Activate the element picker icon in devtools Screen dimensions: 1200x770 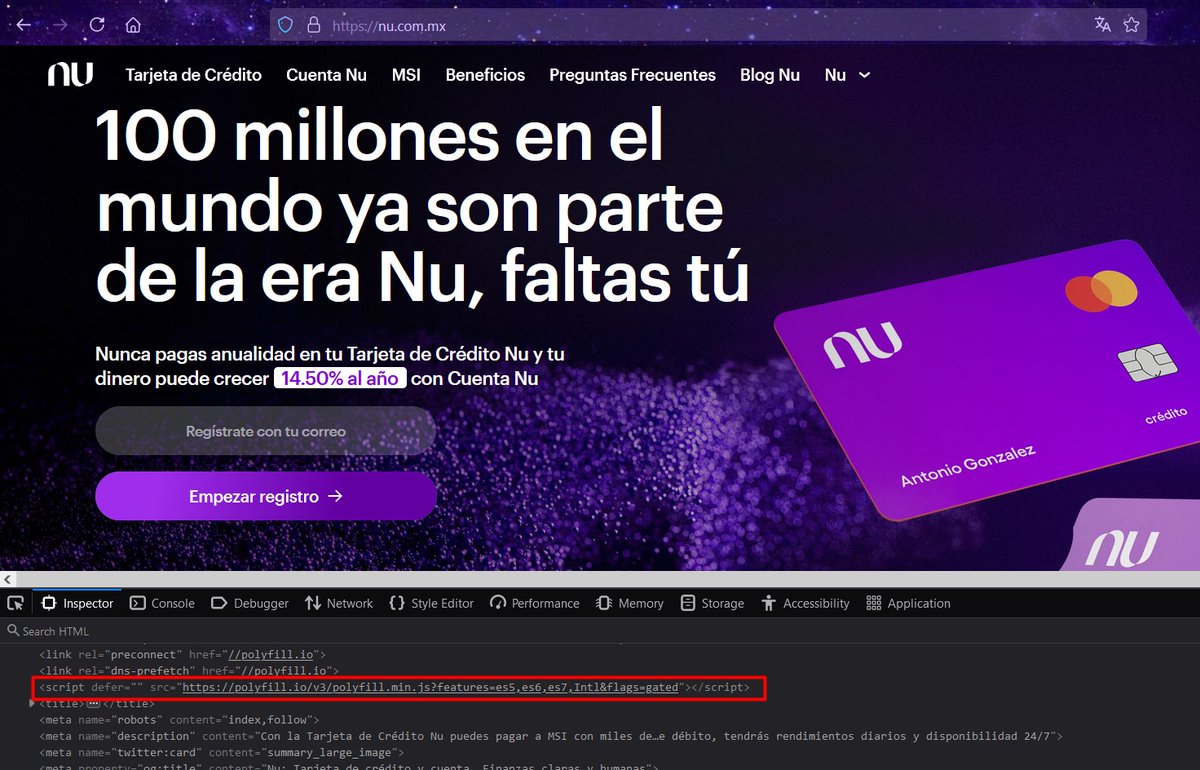[x=15, y=603]
